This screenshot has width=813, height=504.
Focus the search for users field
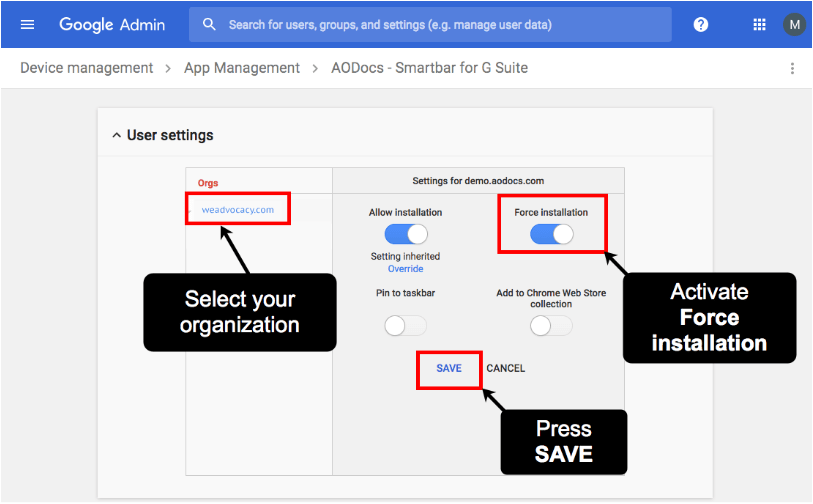tap(430, 24)
